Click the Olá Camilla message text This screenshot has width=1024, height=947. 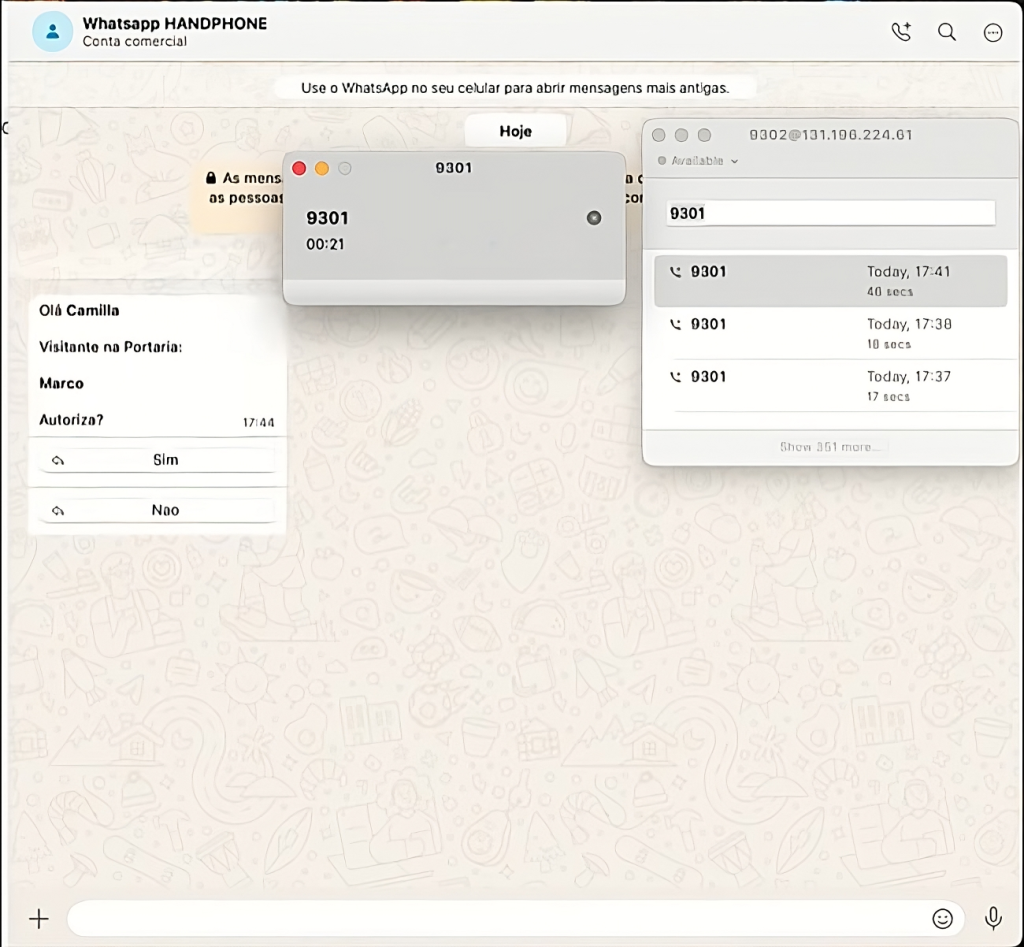[x=79, y=310]
